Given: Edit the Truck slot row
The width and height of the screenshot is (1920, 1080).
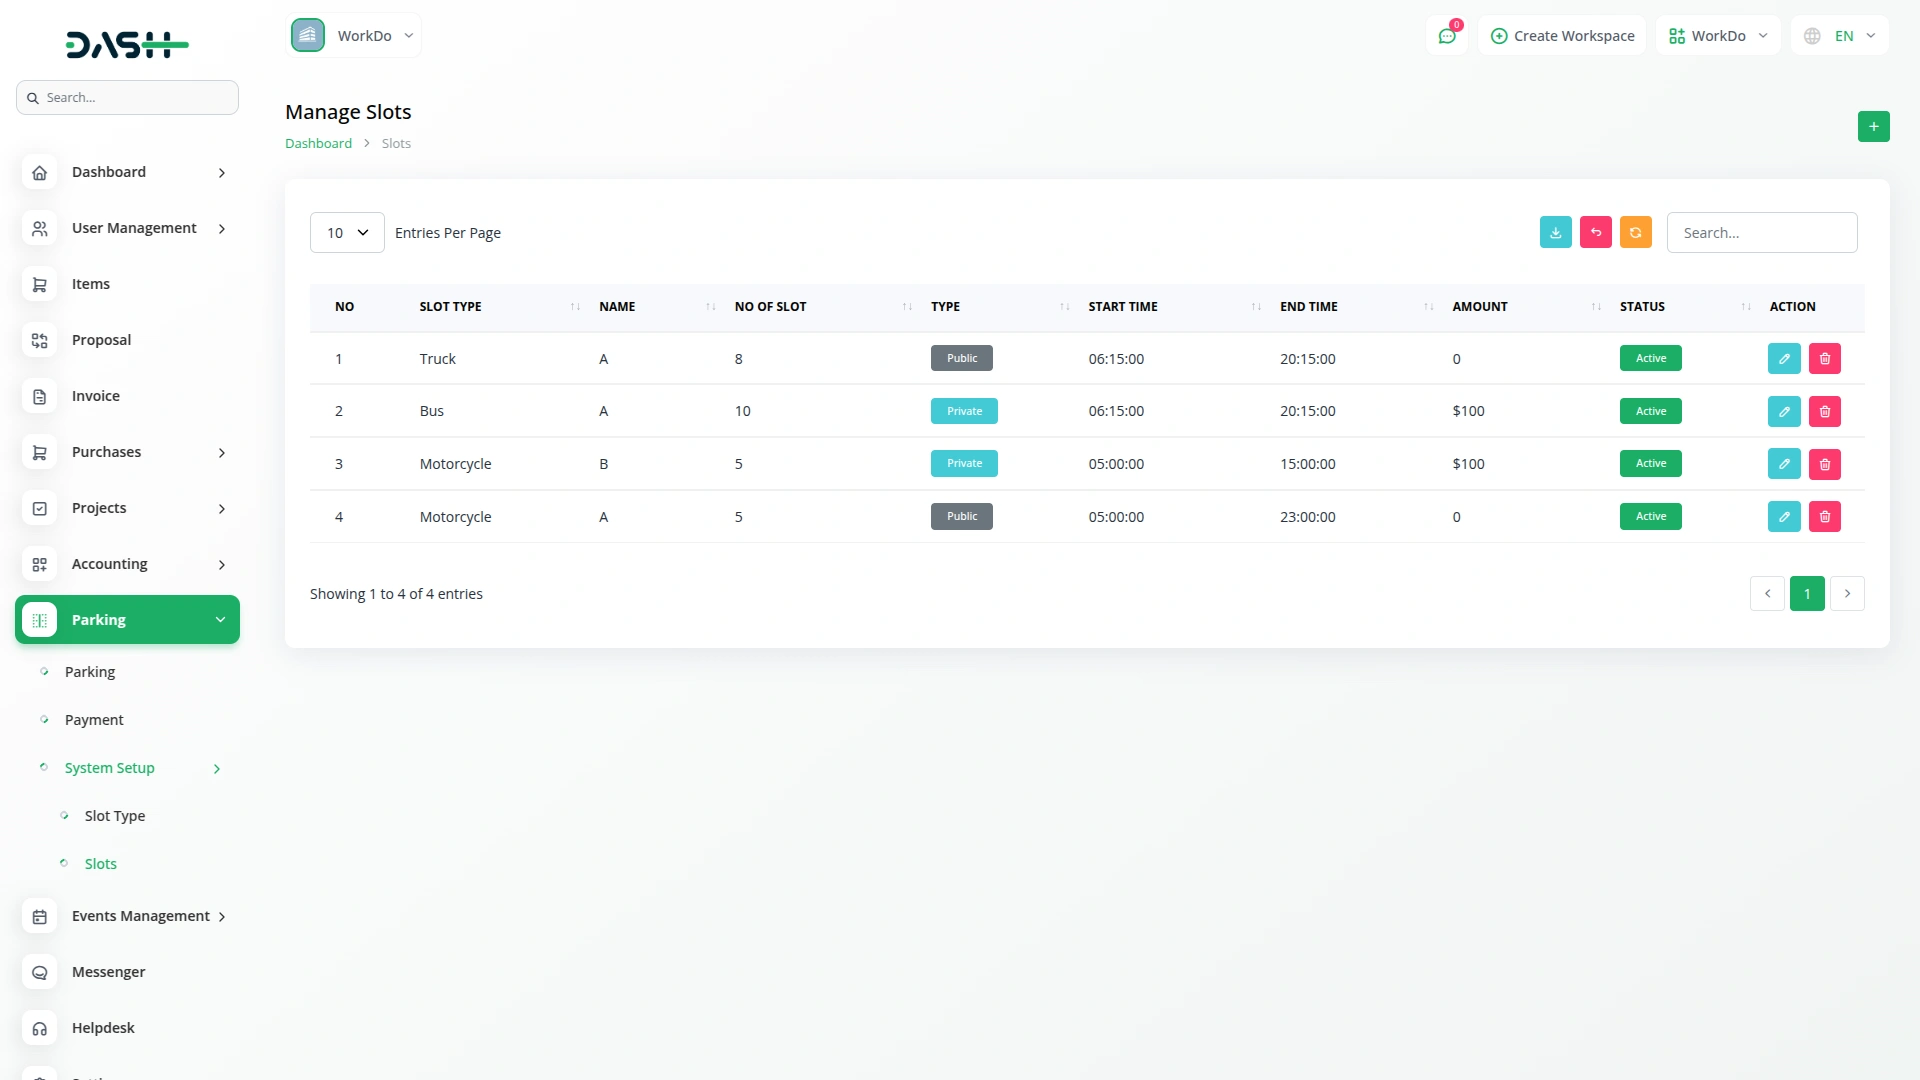Looking at the screenshot, I should pos(1783,358).
